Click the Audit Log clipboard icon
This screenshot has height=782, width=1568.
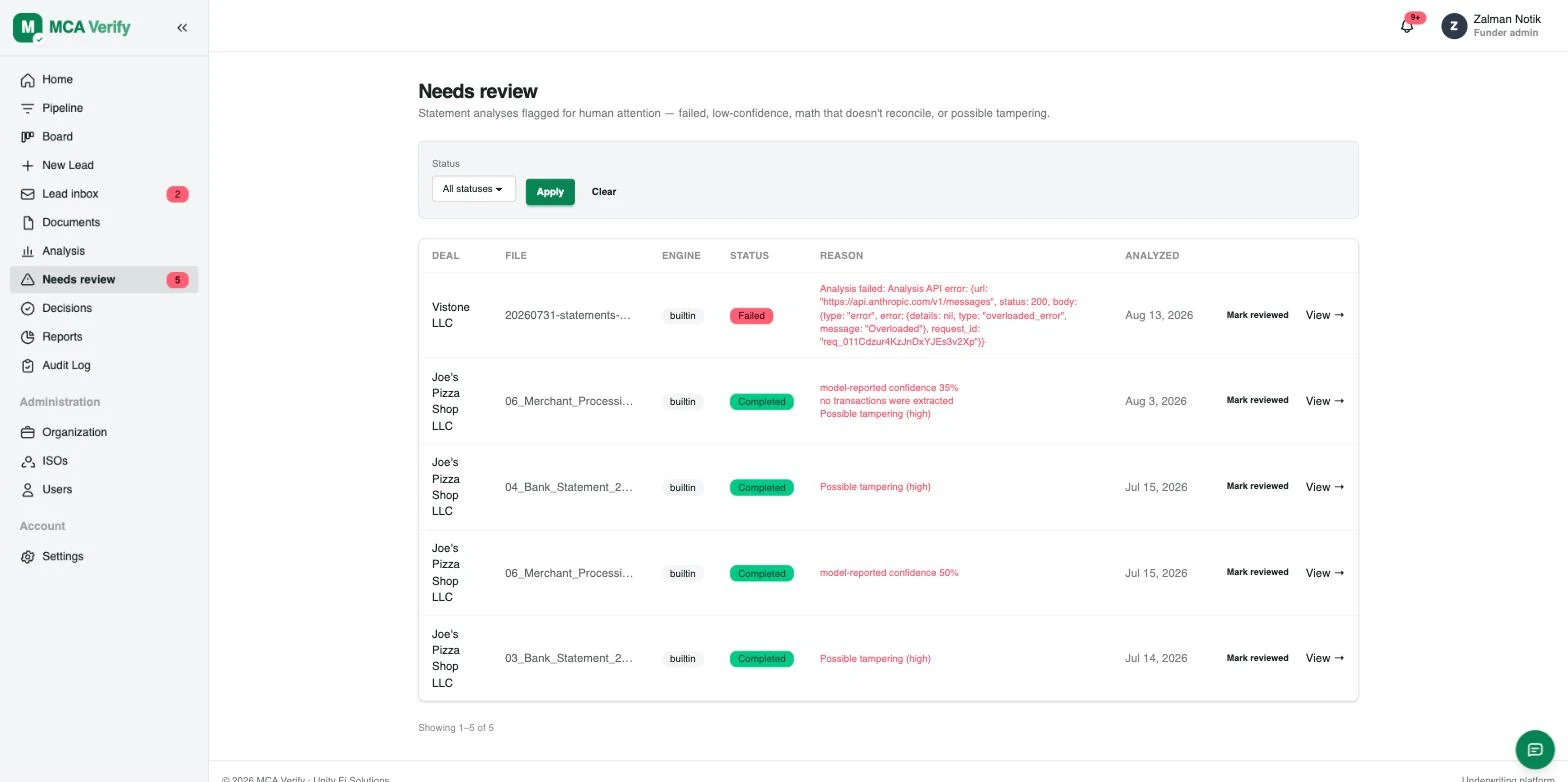click(28, 365)
